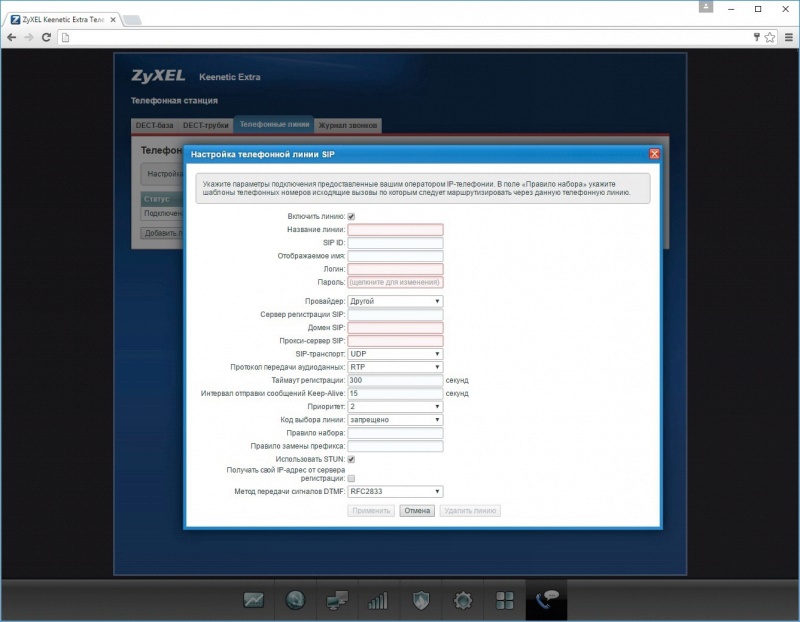This screenshot has width=800, height=622.
Task: Open the security shield section
Action: click(421, 600)
